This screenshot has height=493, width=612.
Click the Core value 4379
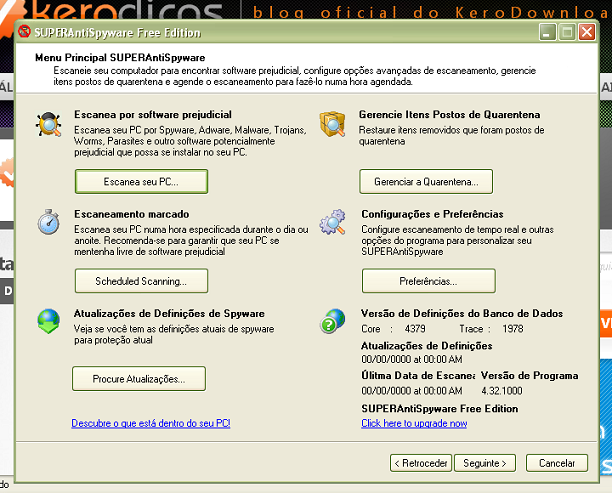point(415,329)
